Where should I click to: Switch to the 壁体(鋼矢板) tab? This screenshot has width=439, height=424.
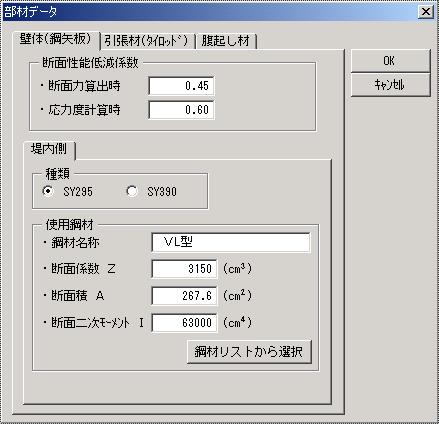[x=56, y=40]
